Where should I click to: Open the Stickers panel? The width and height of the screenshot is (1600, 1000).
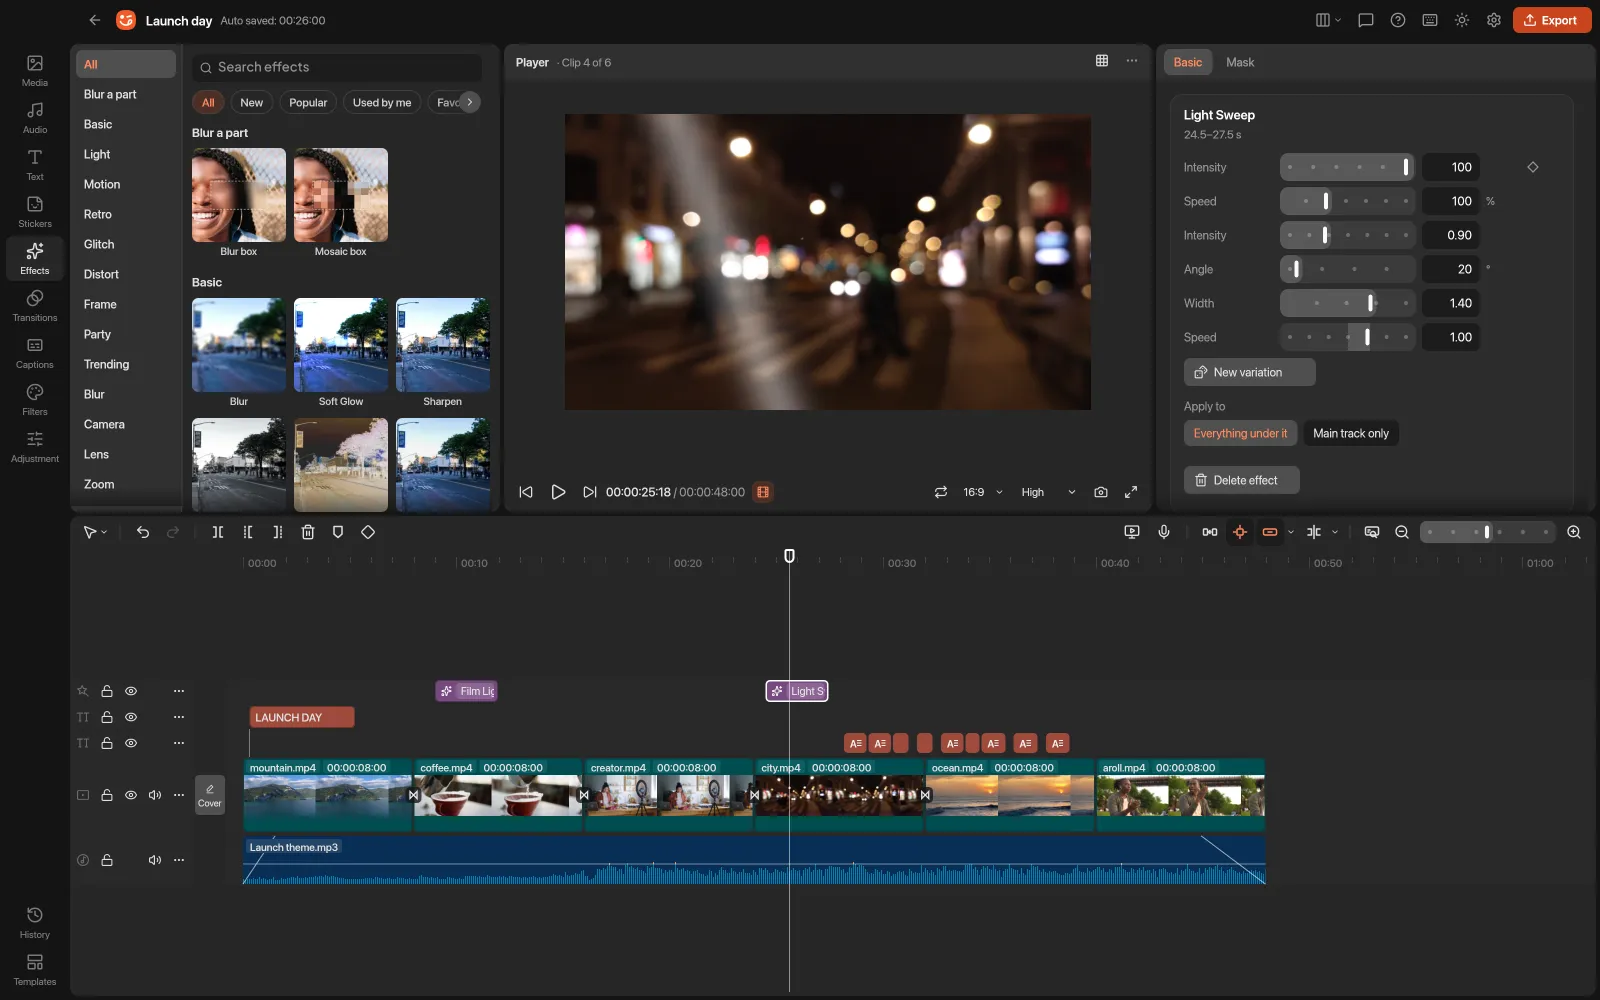point(35,211)
